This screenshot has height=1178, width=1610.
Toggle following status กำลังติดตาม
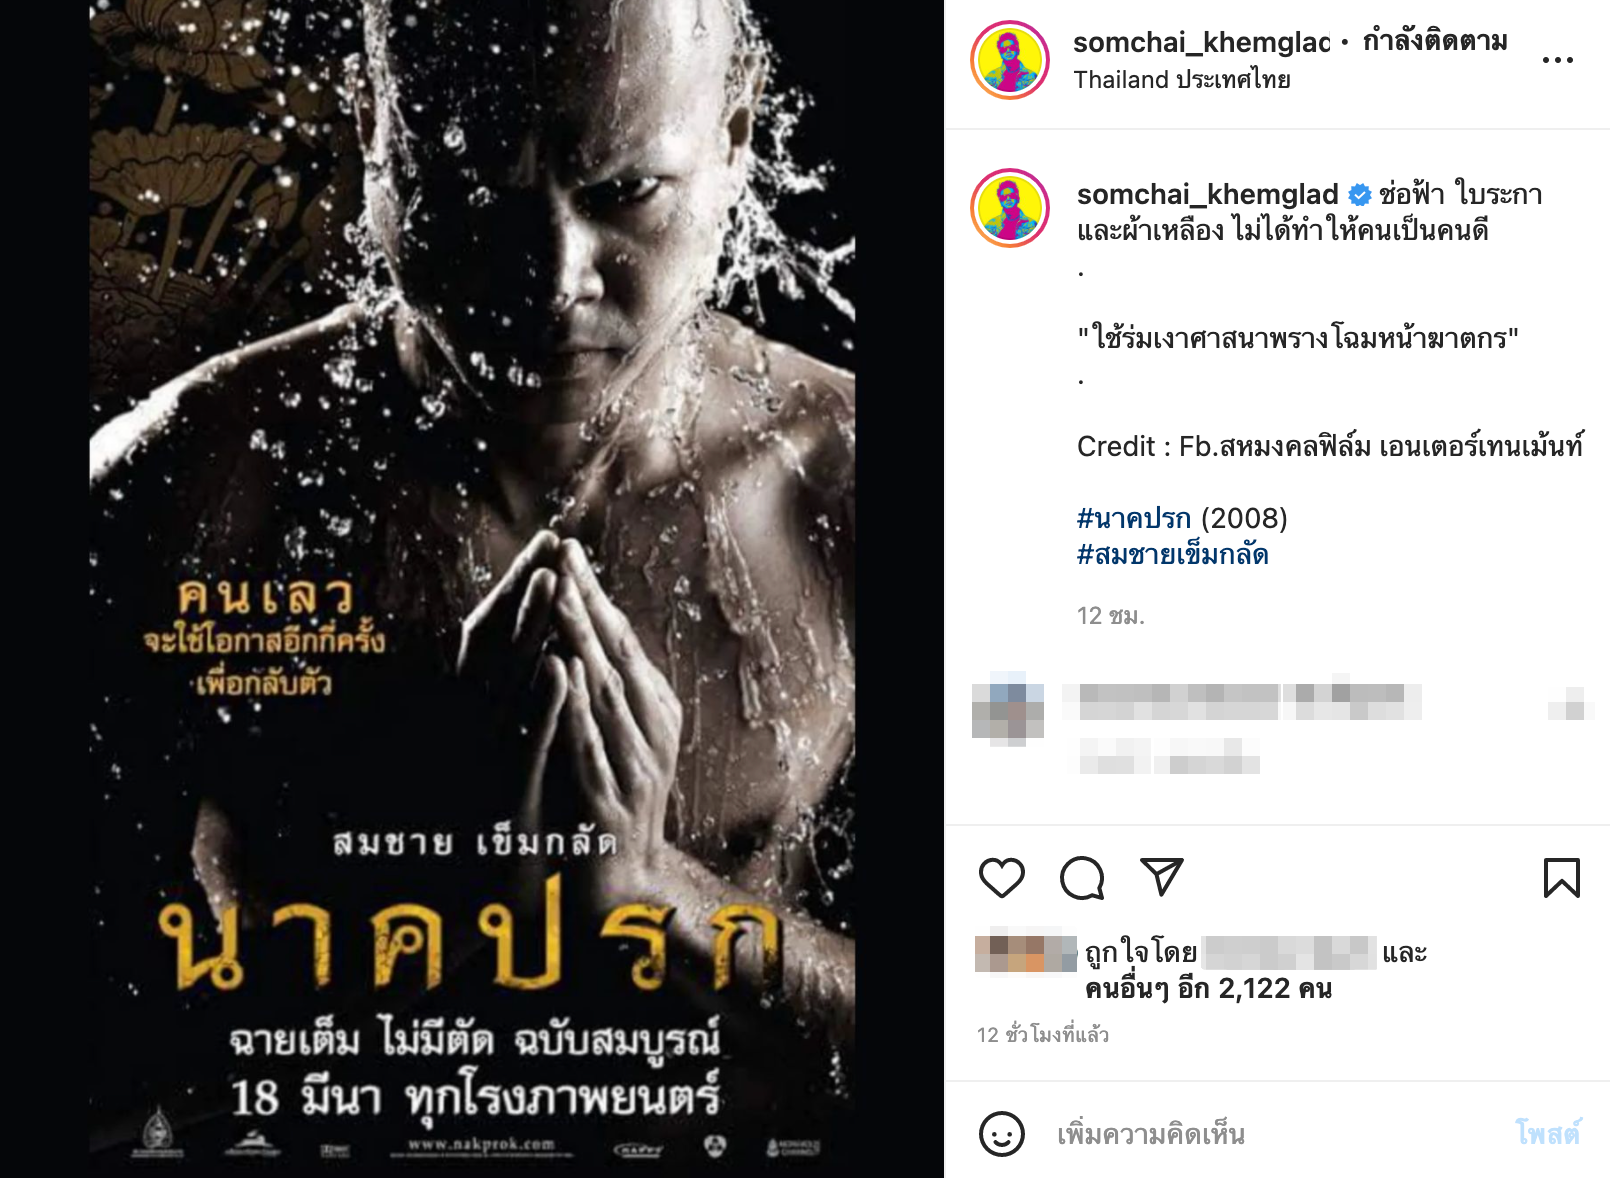1435,42
